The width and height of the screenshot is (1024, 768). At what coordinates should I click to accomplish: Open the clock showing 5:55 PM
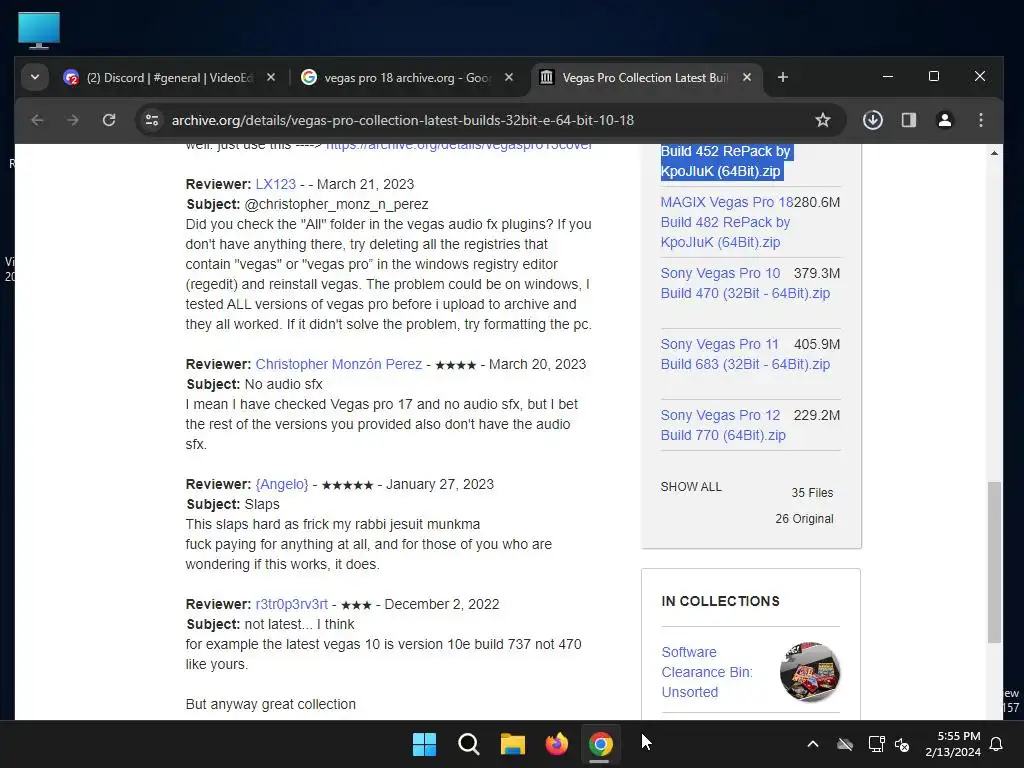(x=953, y=744)
